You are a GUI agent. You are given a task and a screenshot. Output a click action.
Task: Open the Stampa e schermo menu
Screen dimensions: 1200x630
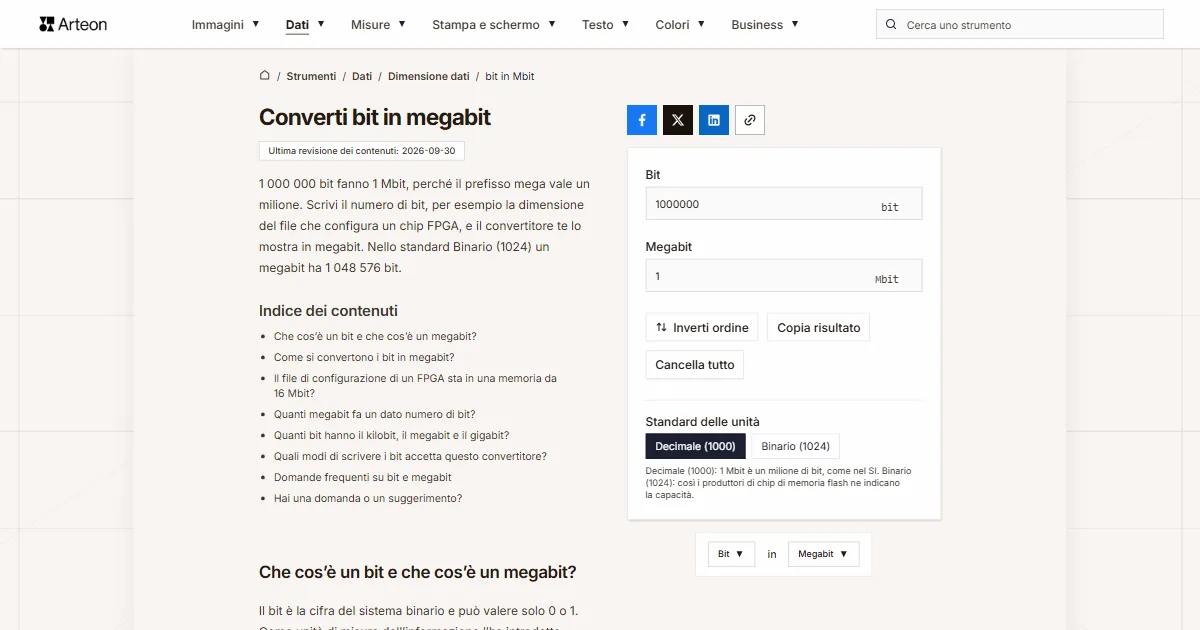point(494,24)
